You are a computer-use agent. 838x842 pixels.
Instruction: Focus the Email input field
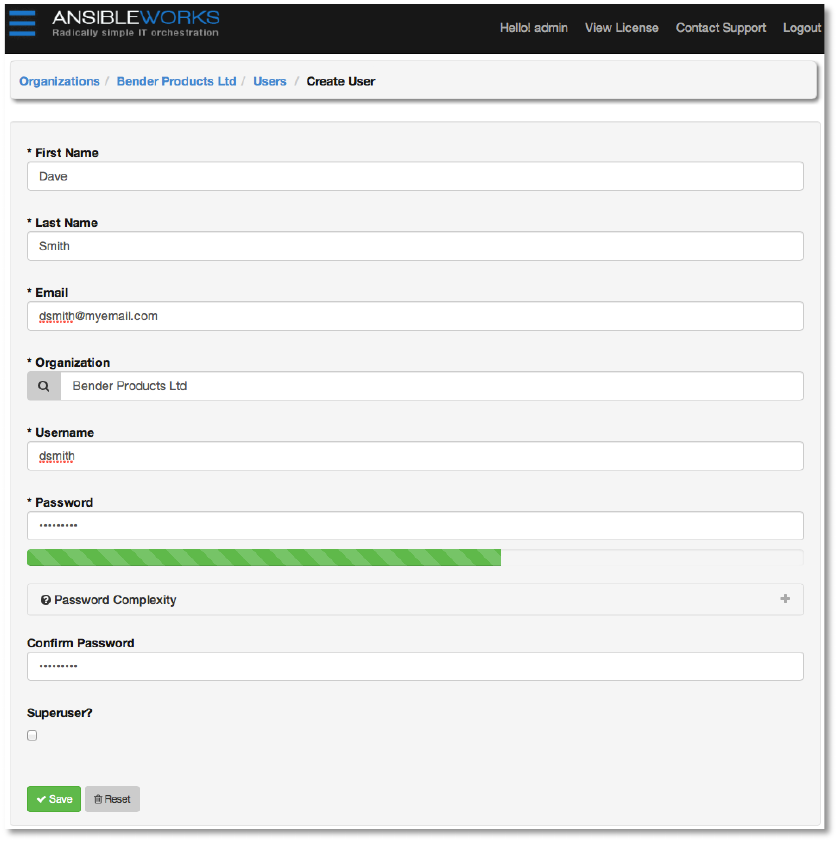[x=415, y=316]
